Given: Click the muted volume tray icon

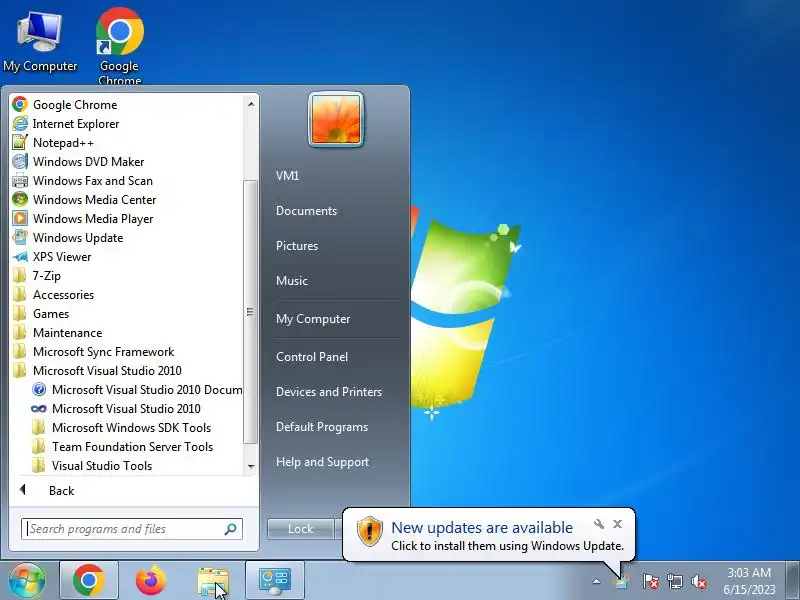Looking at the screenshot, I should [698, 581].
